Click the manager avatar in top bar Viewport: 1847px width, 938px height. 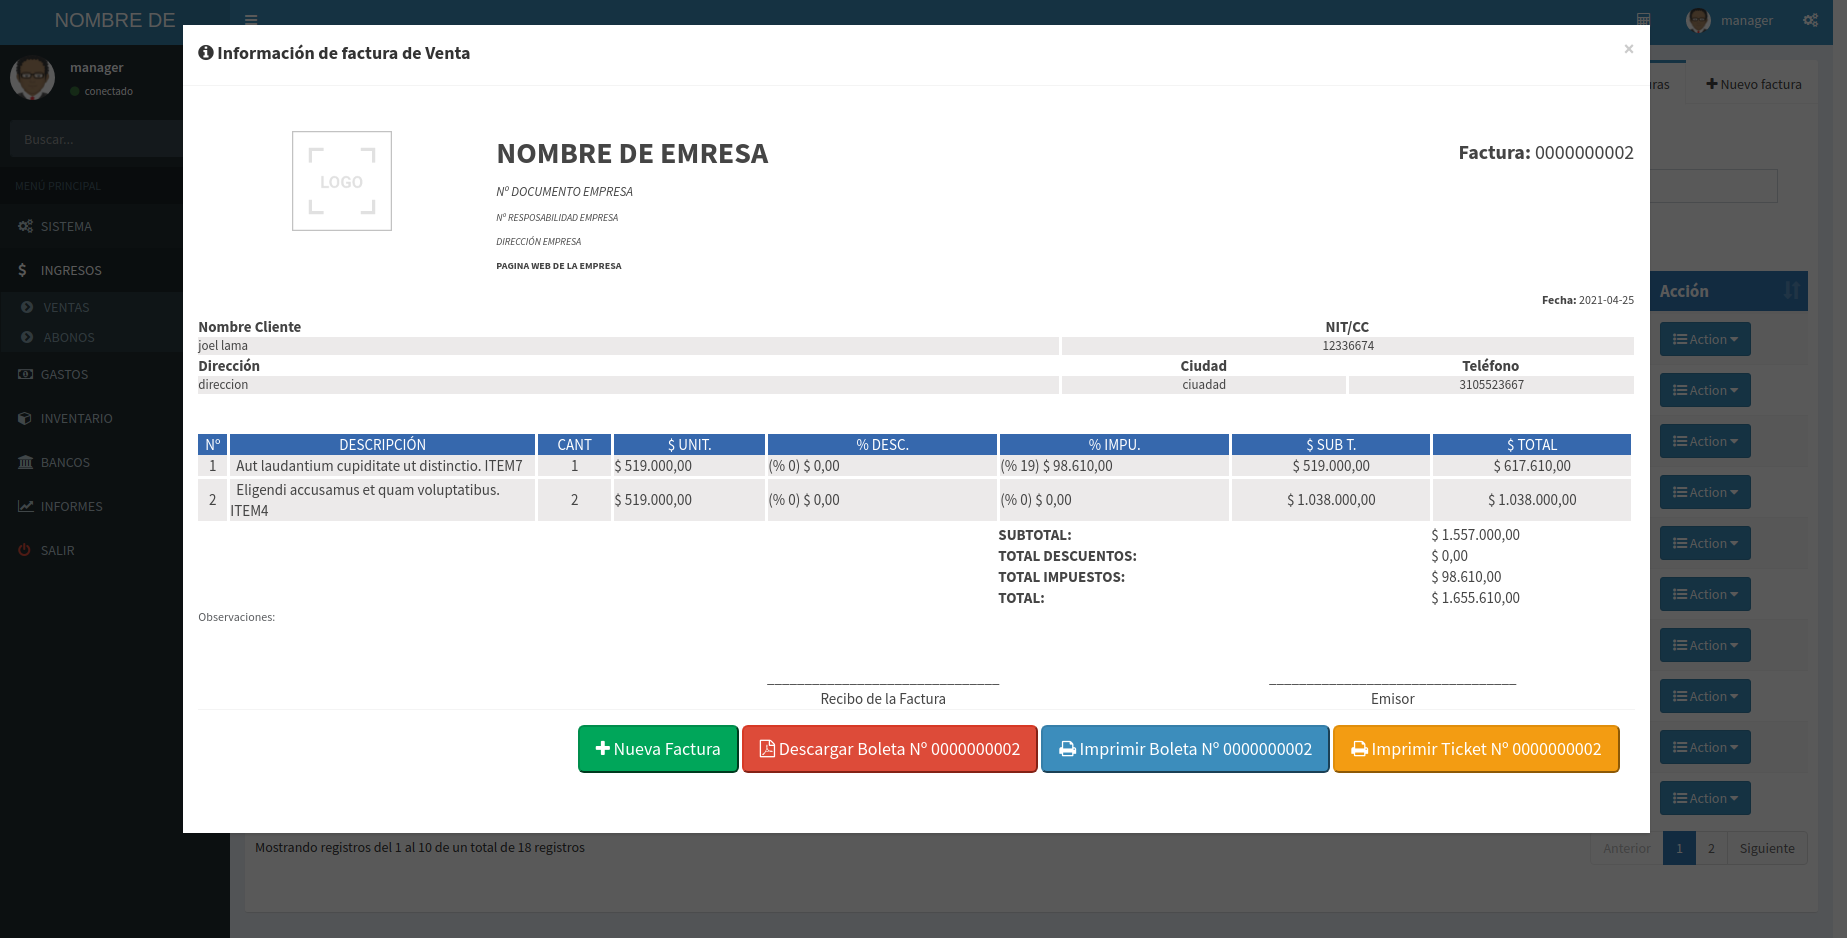[x=1698, y=20]
